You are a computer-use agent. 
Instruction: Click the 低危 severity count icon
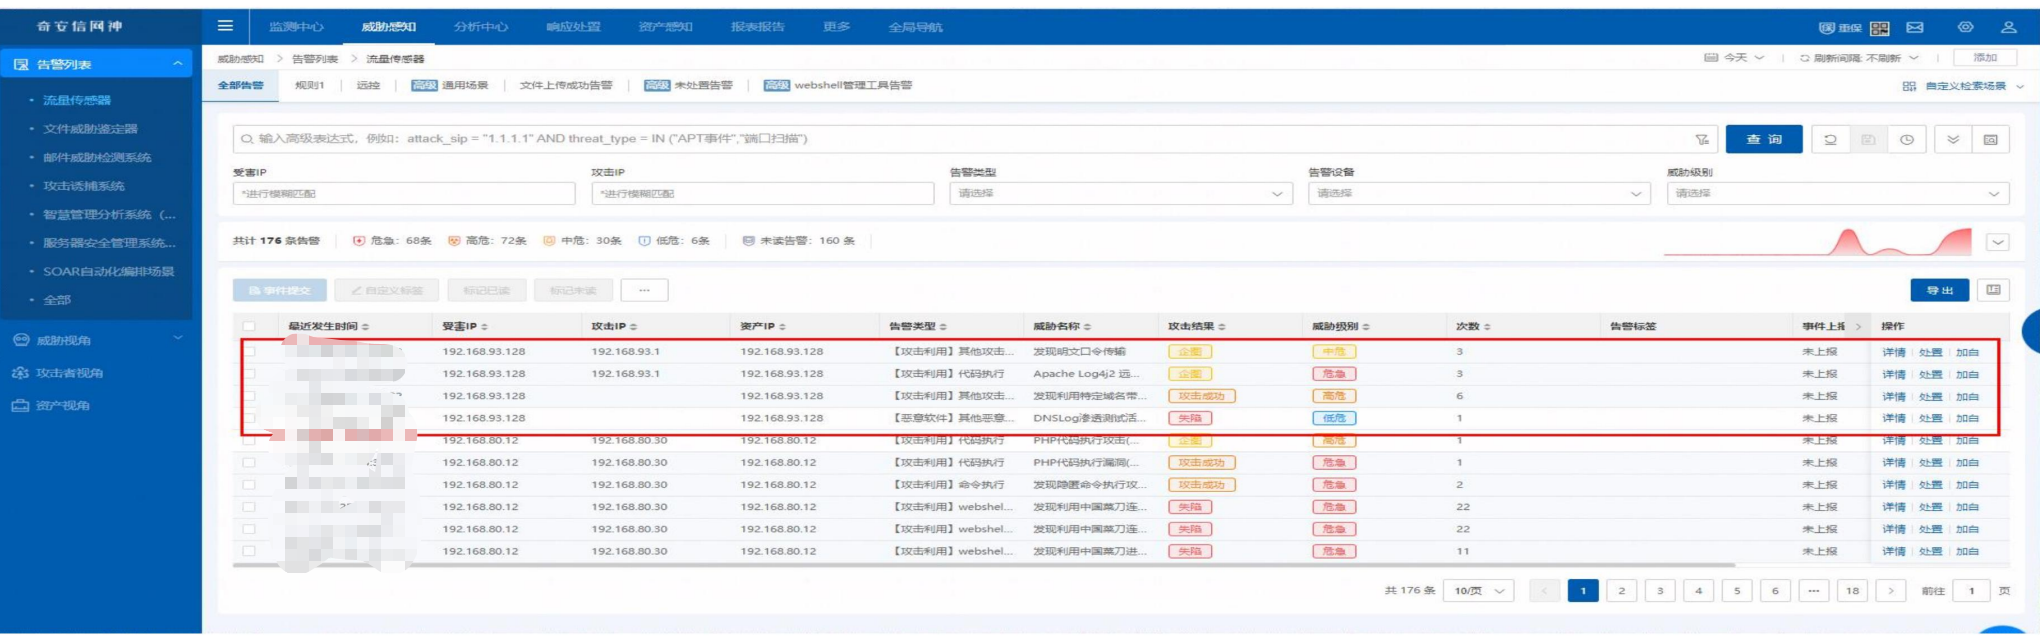coord(644,241)
